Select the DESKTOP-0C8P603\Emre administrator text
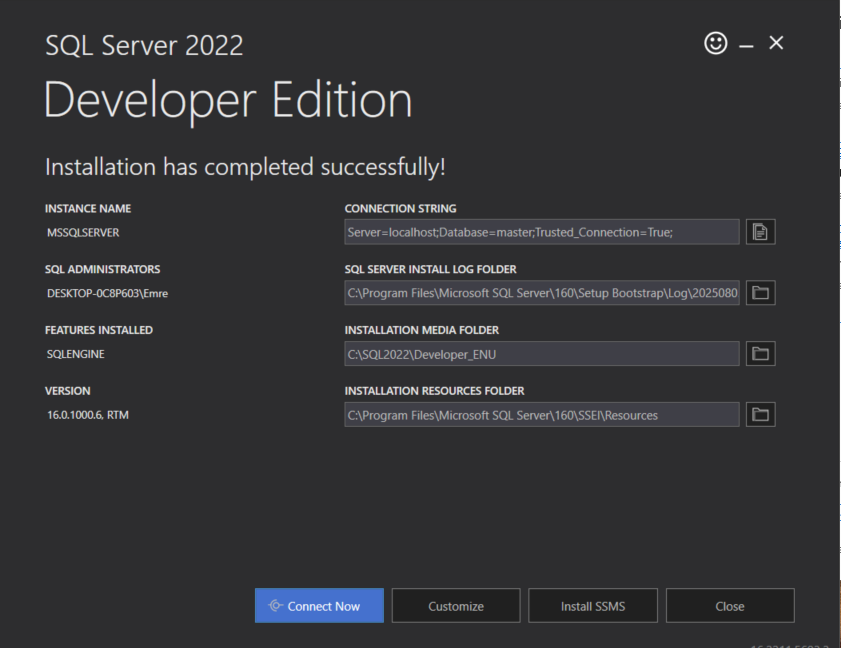The width and height of the screenshot is (841, 661). [x=107, y=293]
